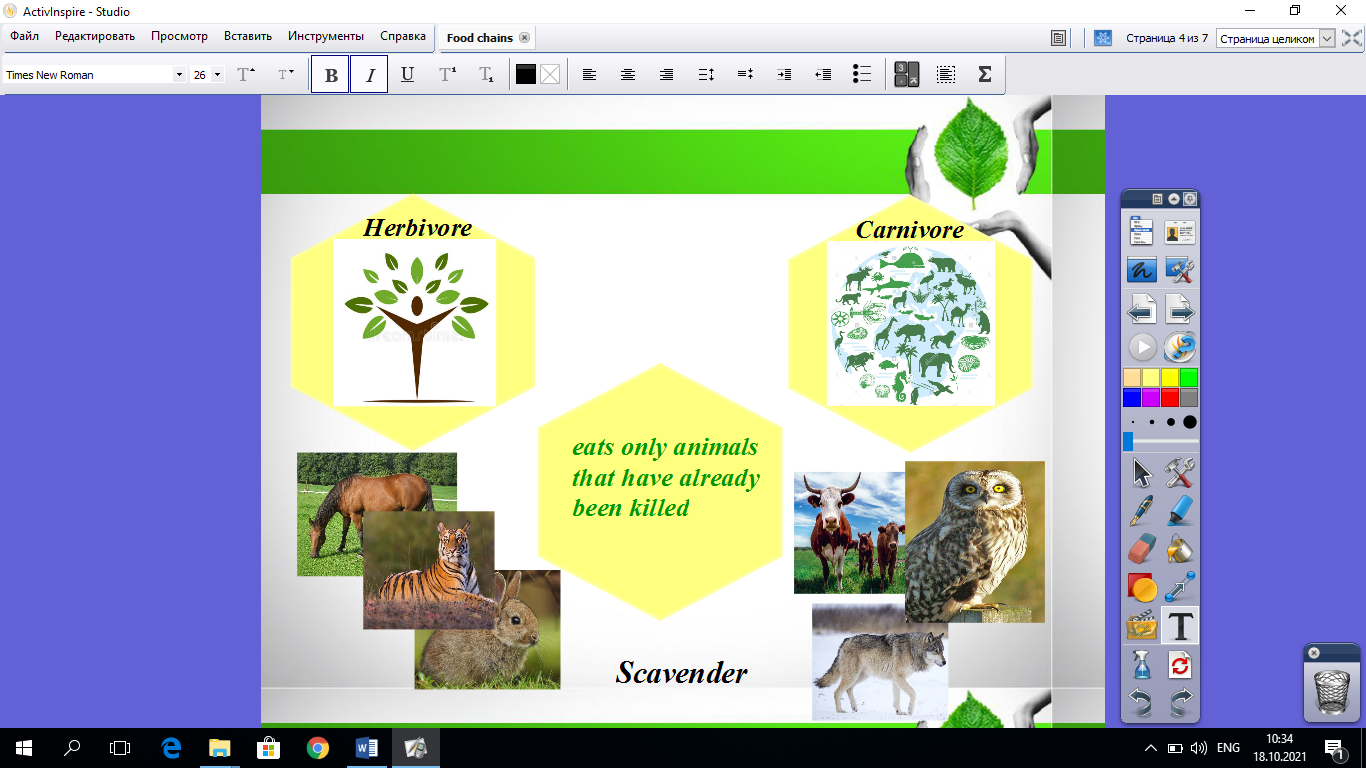Open the Инструменты menu
This screenshot has width=1366, height=768.
point(326,36)
